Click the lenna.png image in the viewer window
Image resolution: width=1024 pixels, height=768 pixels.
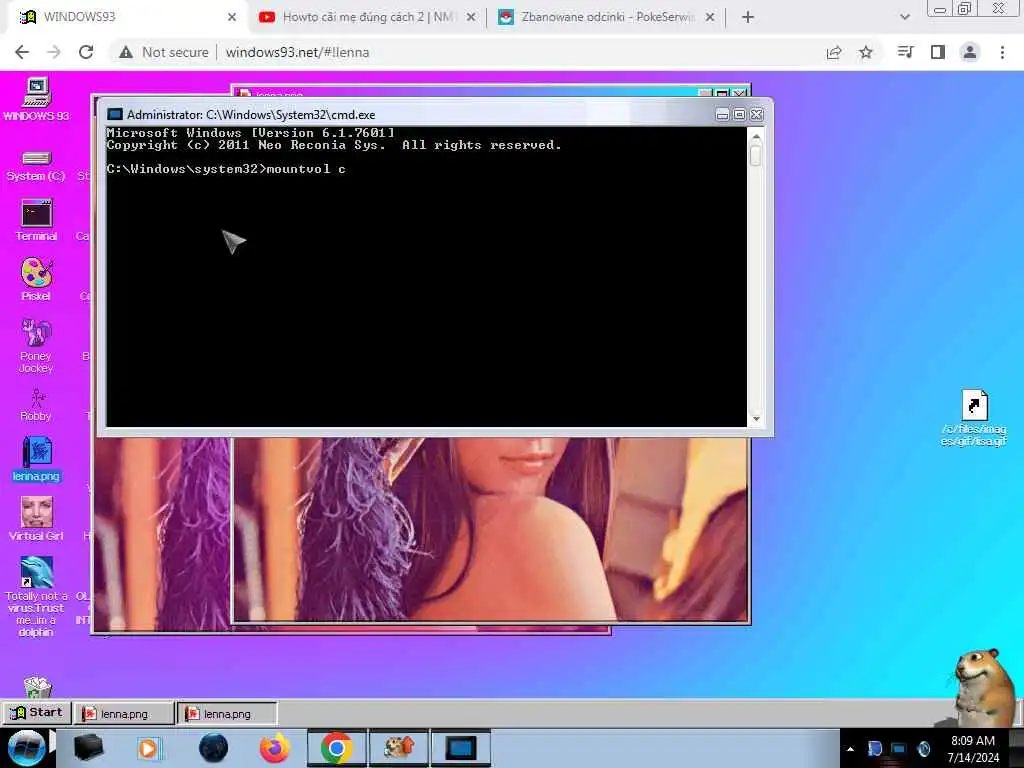tap(490, 529)
